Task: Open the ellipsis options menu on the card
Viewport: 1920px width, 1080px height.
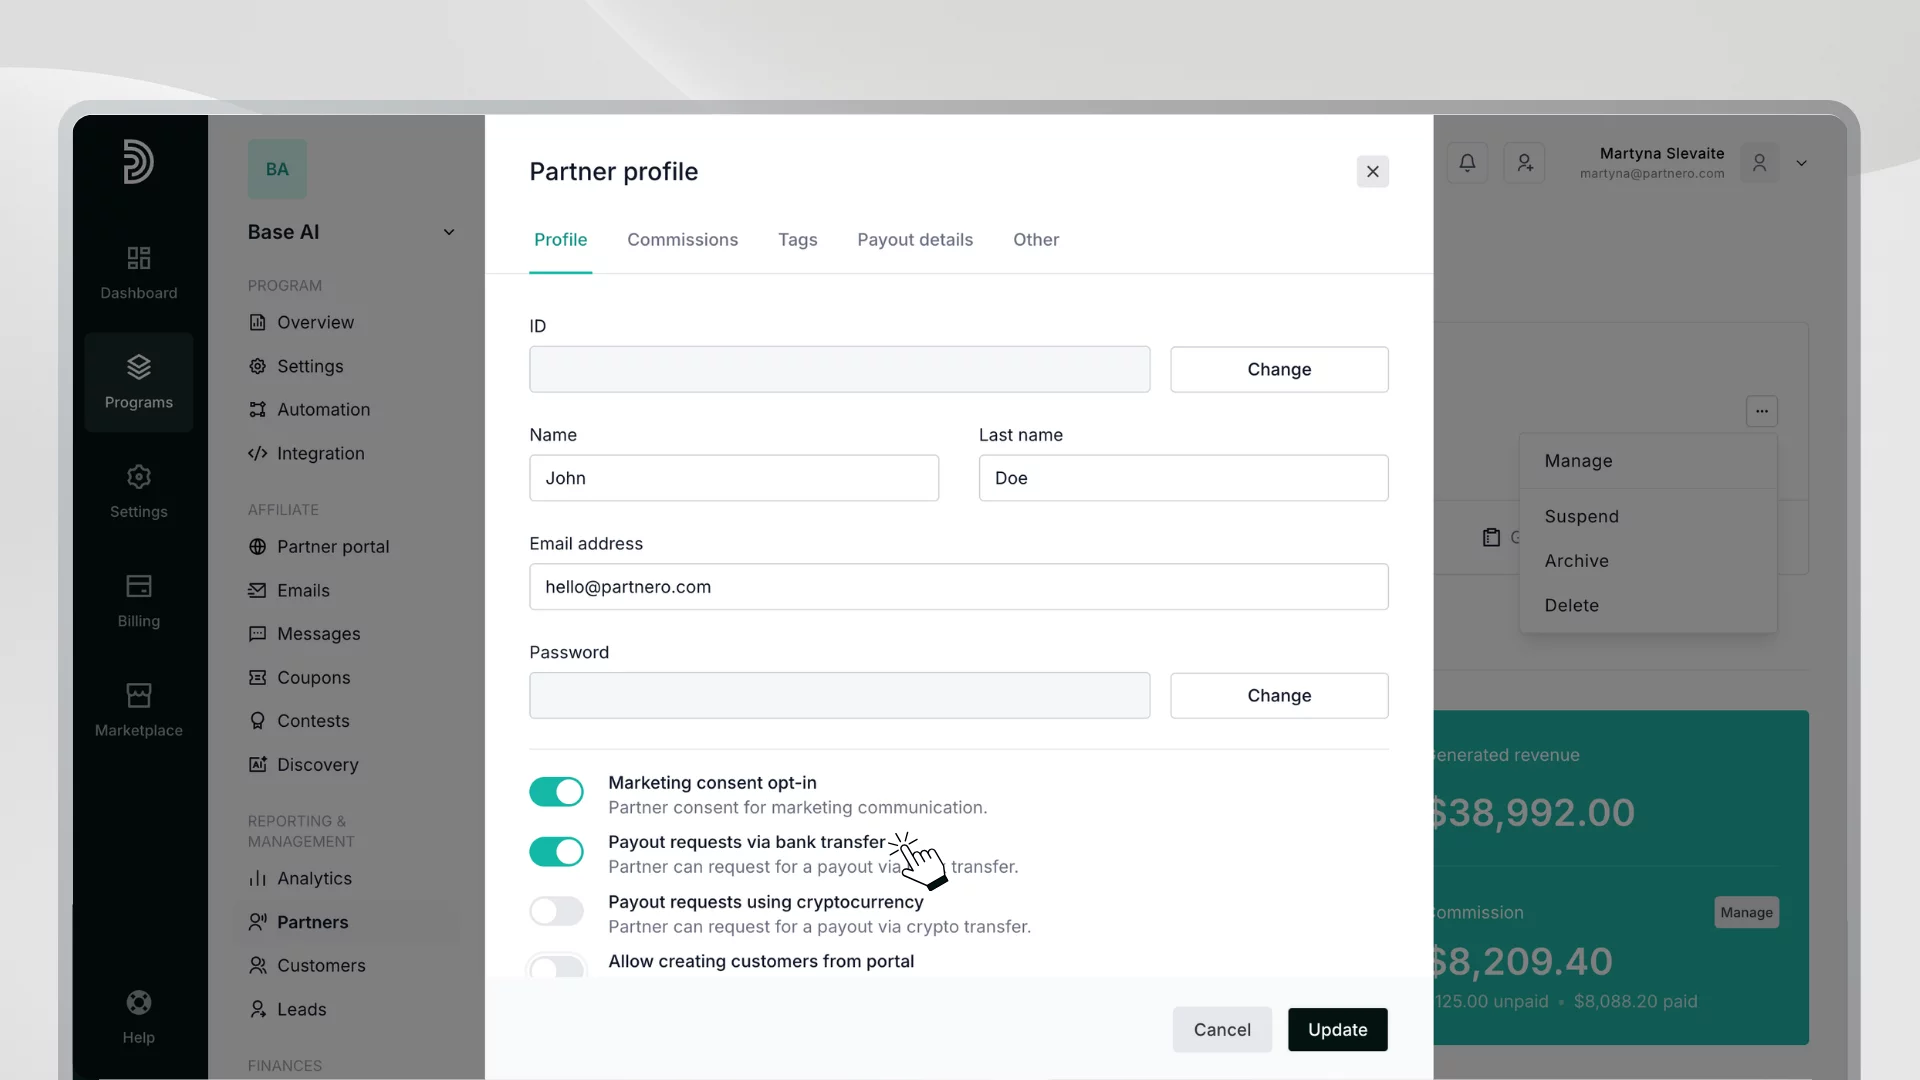Action: coord(1761,411)
